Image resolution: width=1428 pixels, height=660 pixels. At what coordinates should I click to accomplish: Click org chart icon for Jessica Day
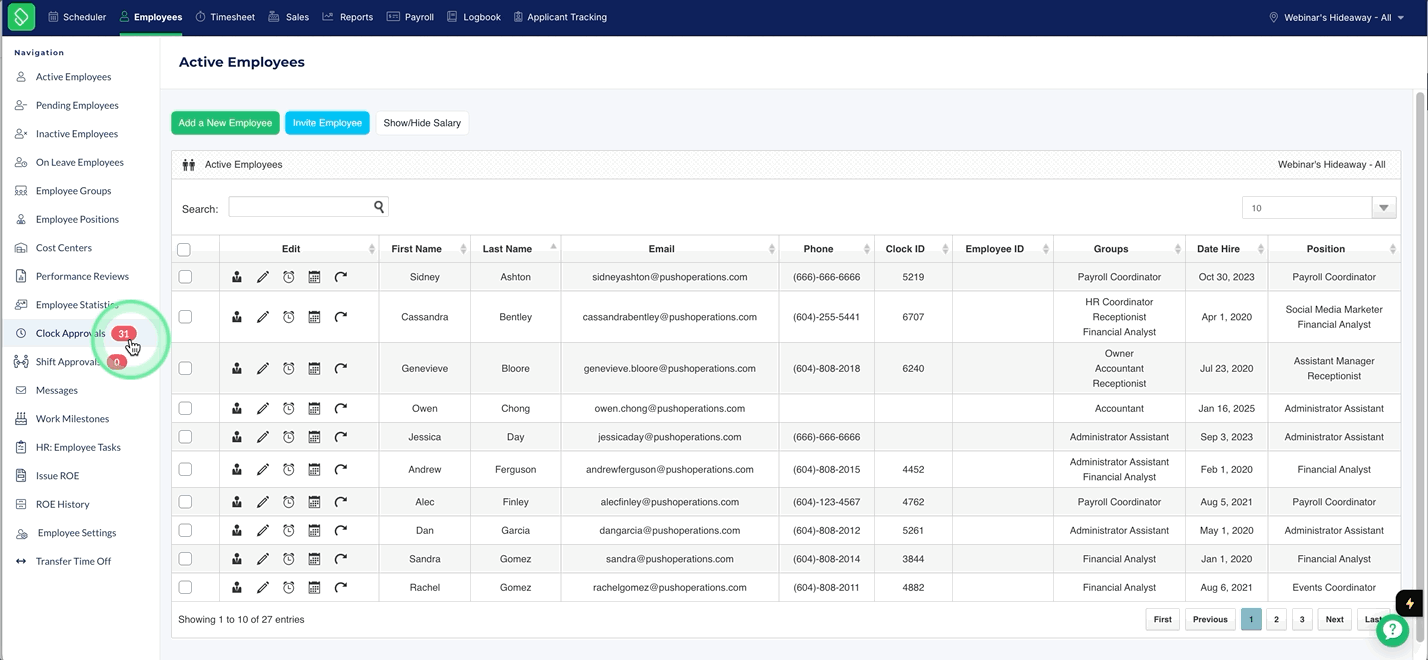pyautogui.click(x=237, y=437)
